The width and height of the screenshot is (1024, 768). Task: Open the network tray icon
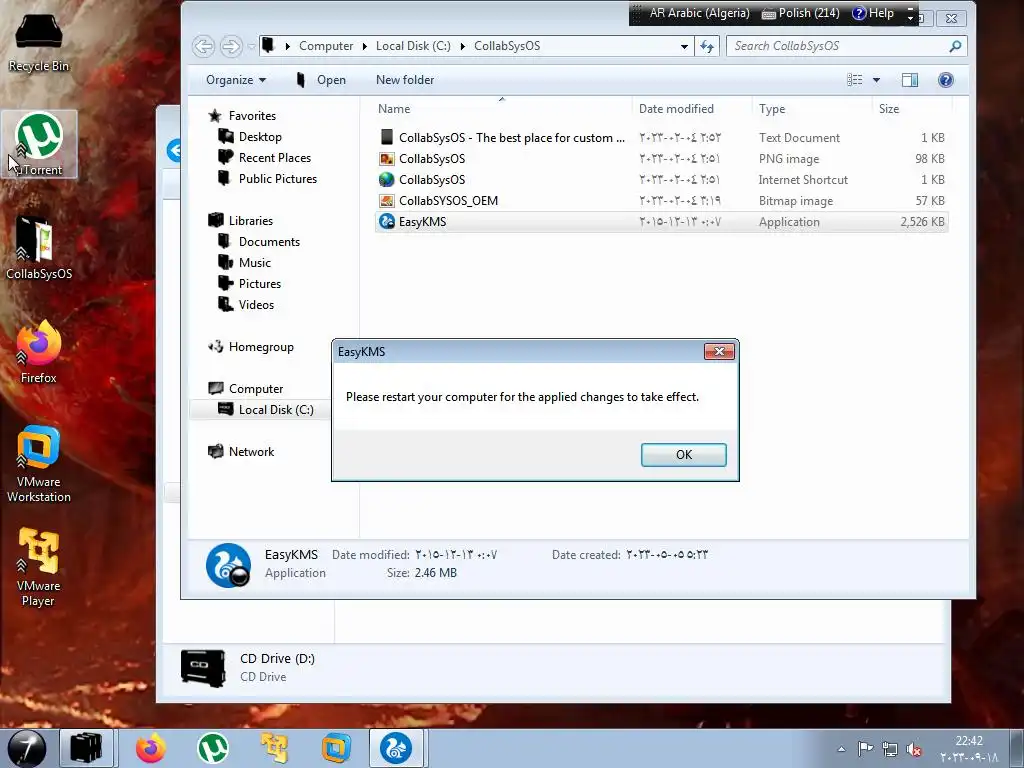point(889,749)
